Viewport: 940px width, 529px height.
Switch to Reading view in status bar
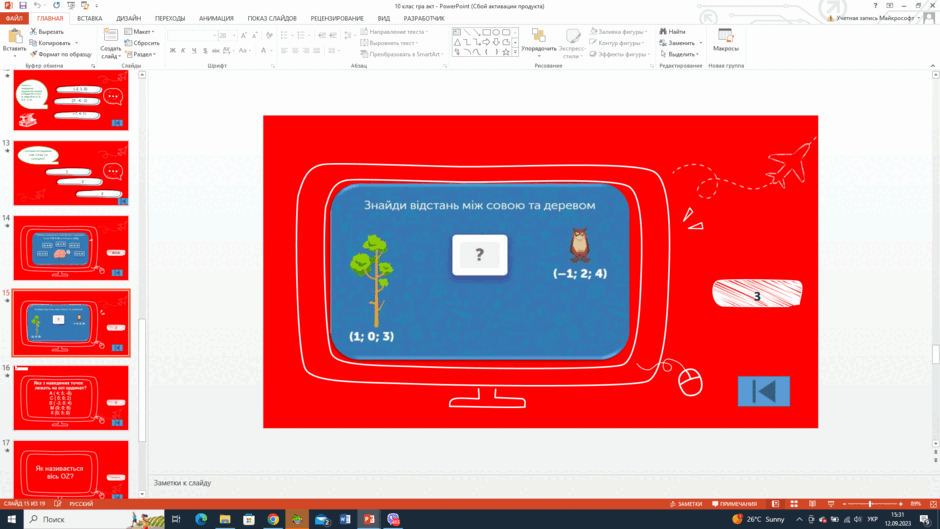(x=812, y=504)
